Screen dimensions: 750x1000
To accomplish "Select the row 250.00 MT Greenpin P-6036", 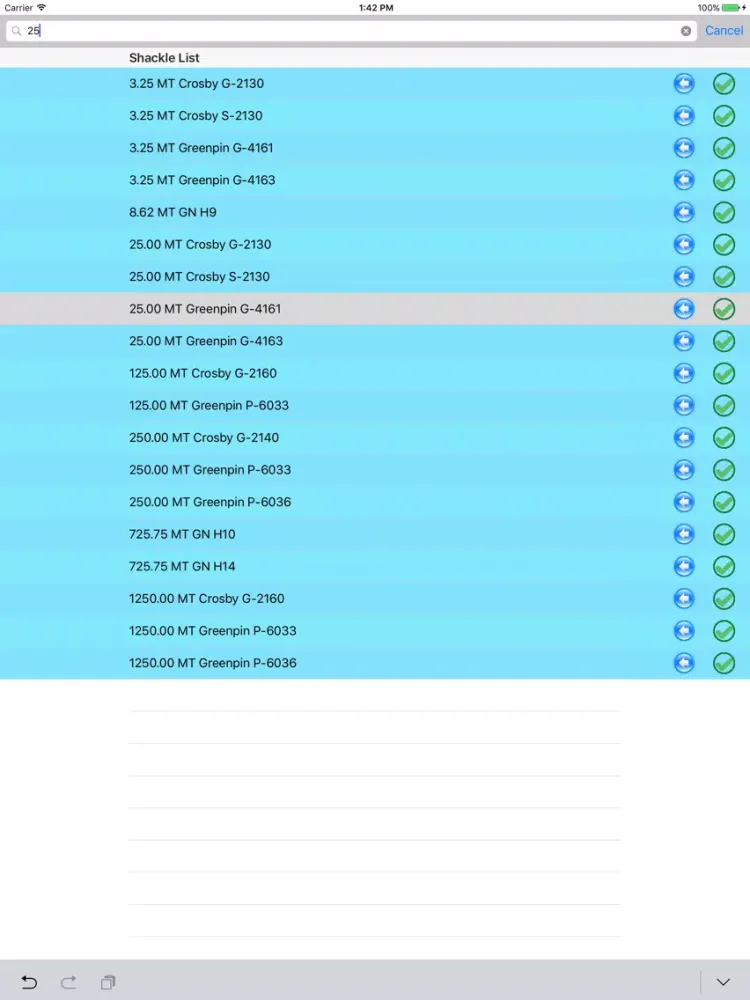I will (375, 502).
